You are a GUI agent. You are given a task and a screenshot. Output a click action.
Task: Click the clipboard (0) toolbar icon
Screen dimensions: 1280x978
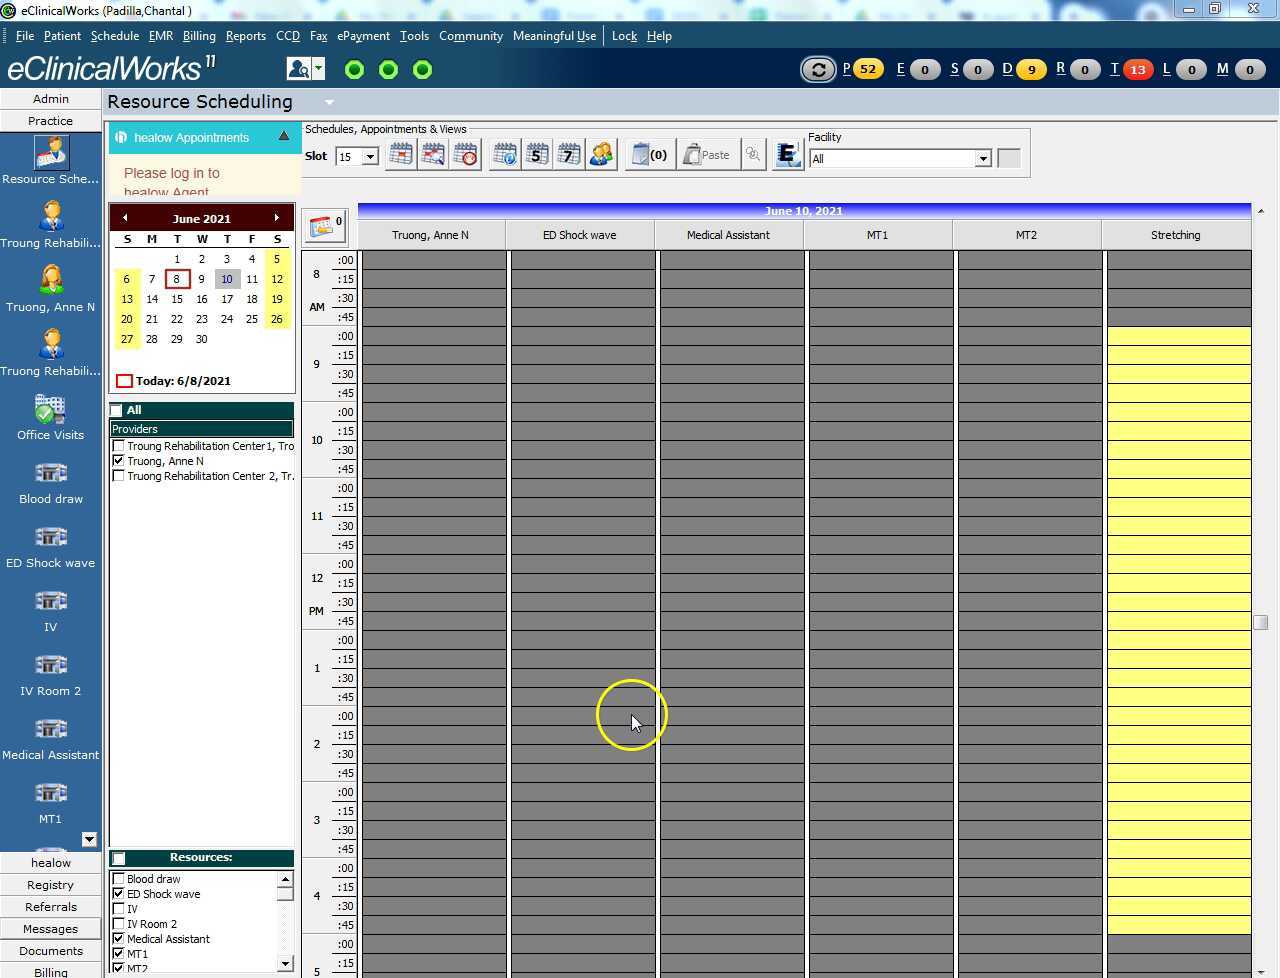[650, 155]
